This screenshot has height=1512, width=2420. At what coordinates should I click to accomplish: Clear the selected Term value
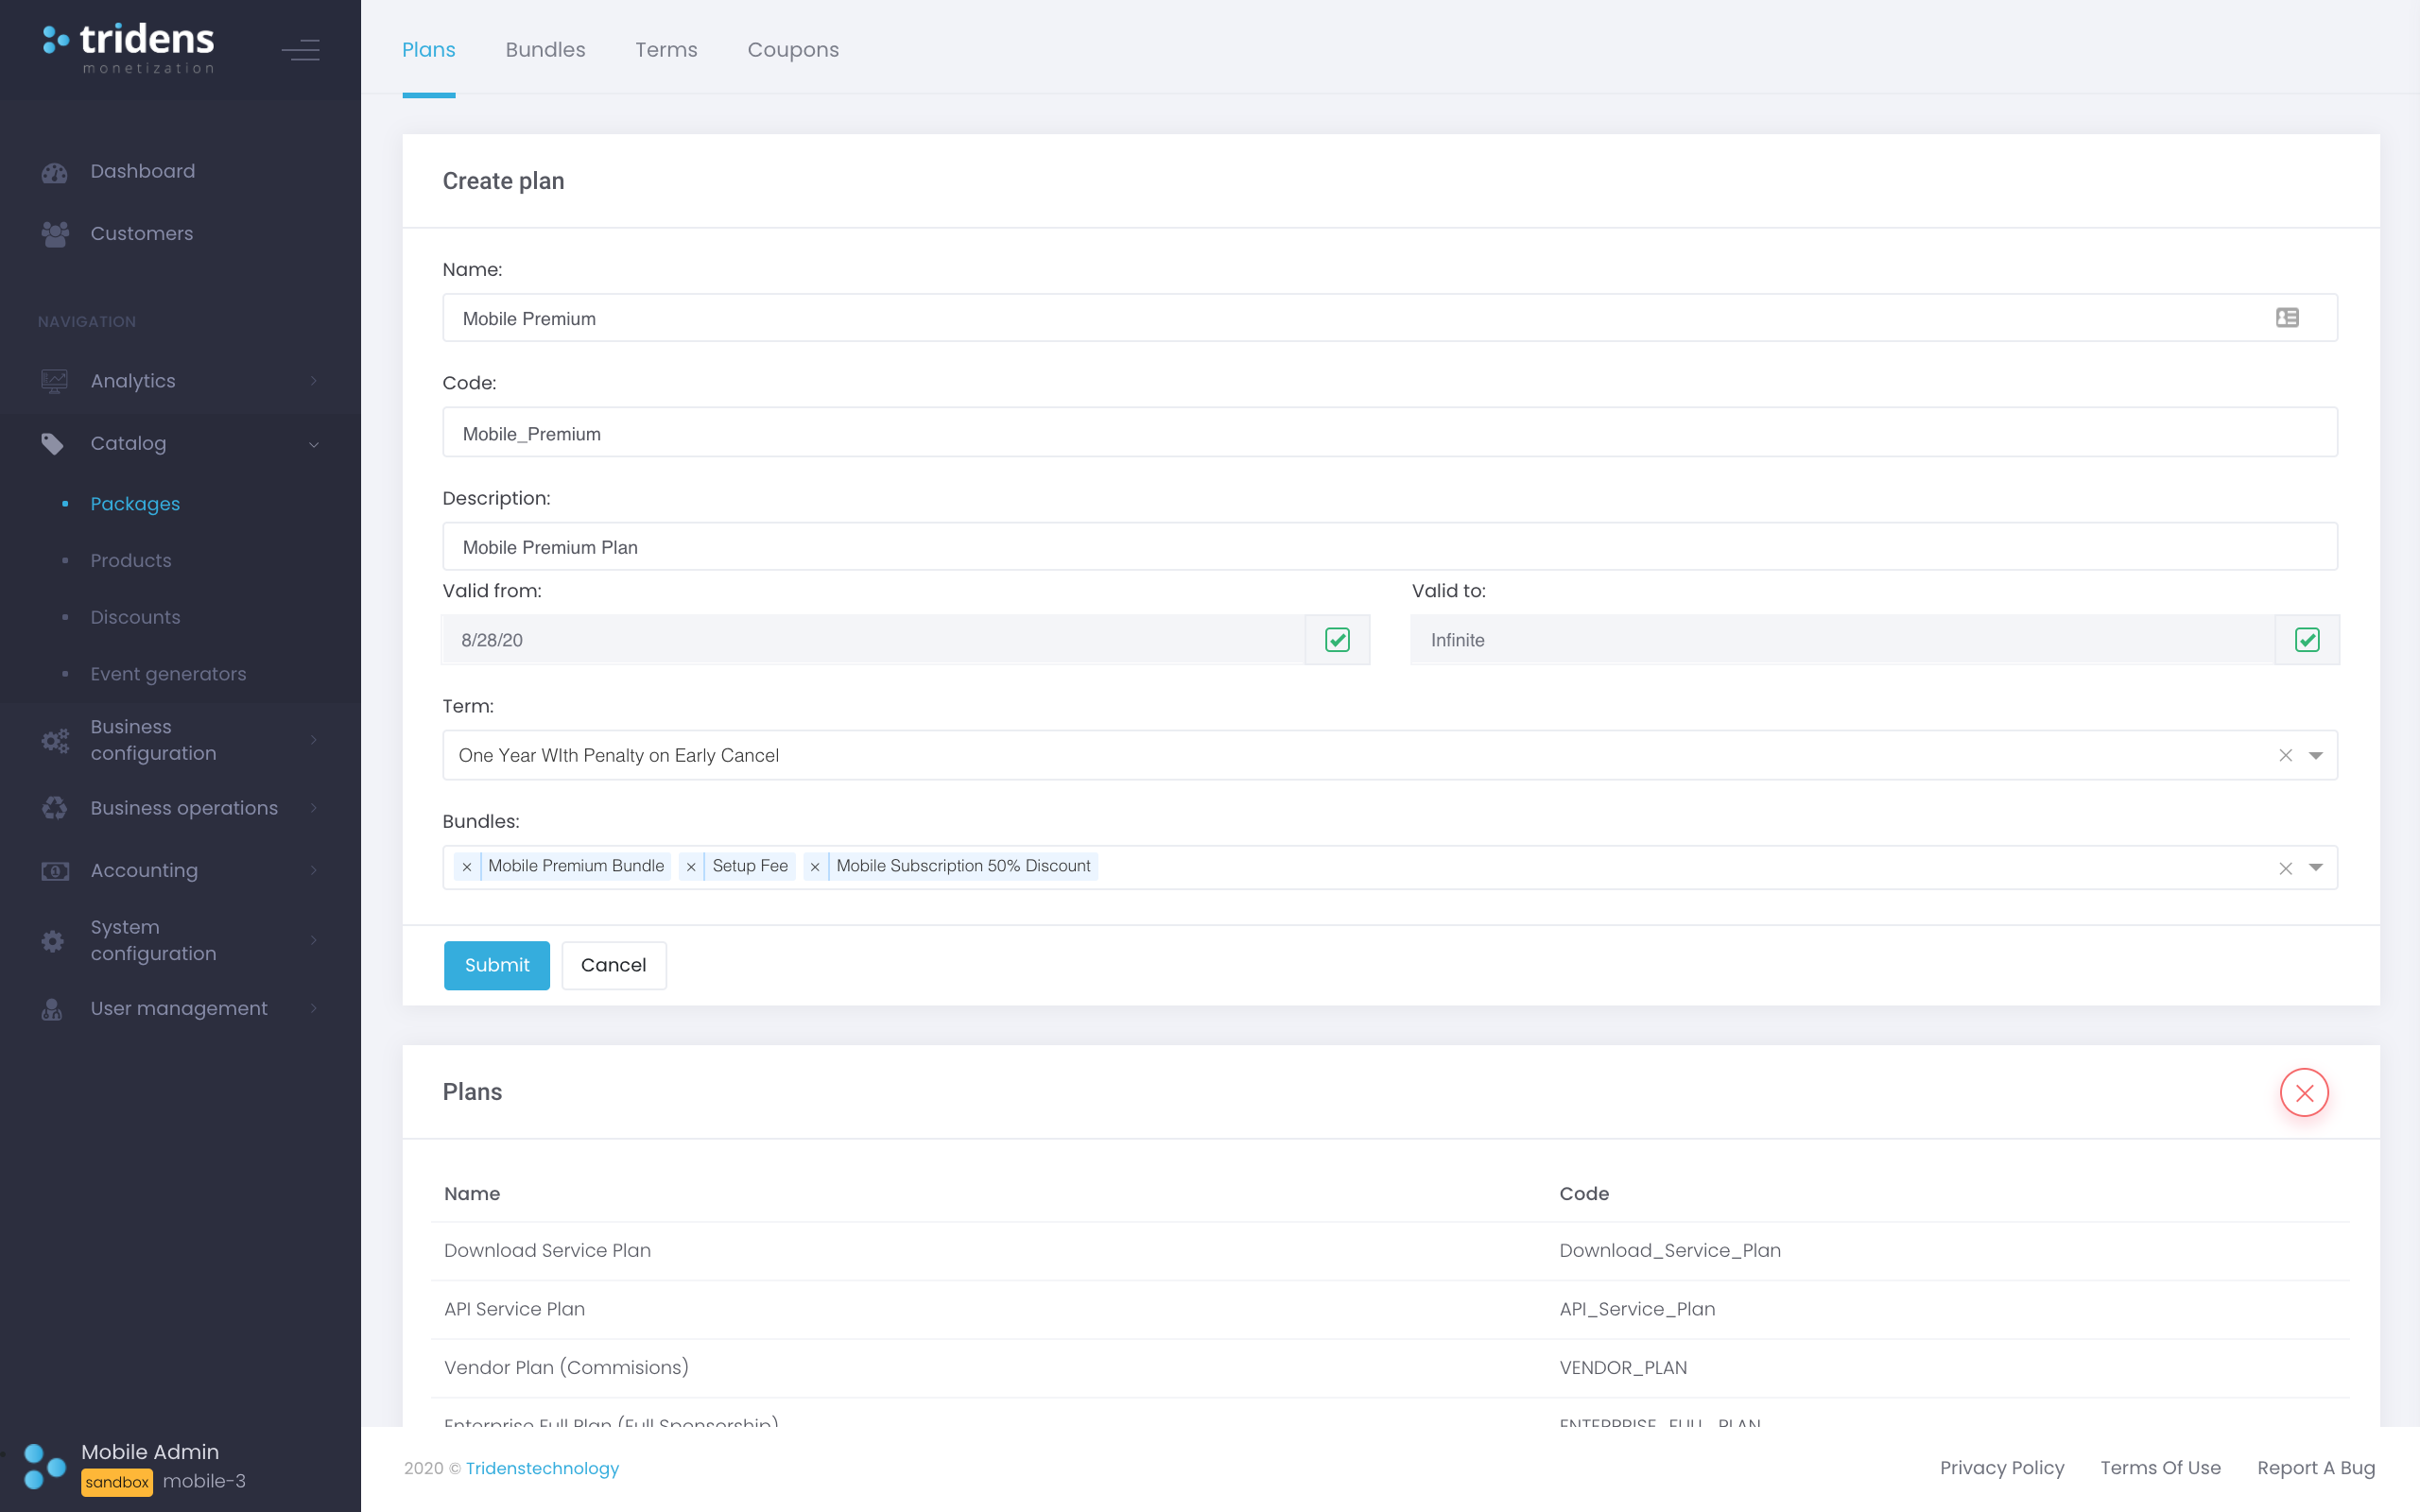tap(2285, 755)
